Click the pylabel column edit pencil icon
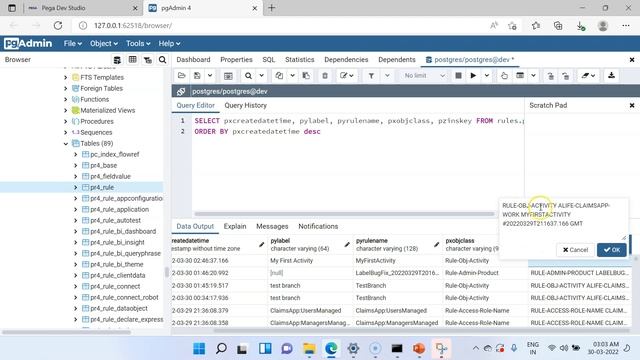This screenshot has width=640, height=360. 347,244
